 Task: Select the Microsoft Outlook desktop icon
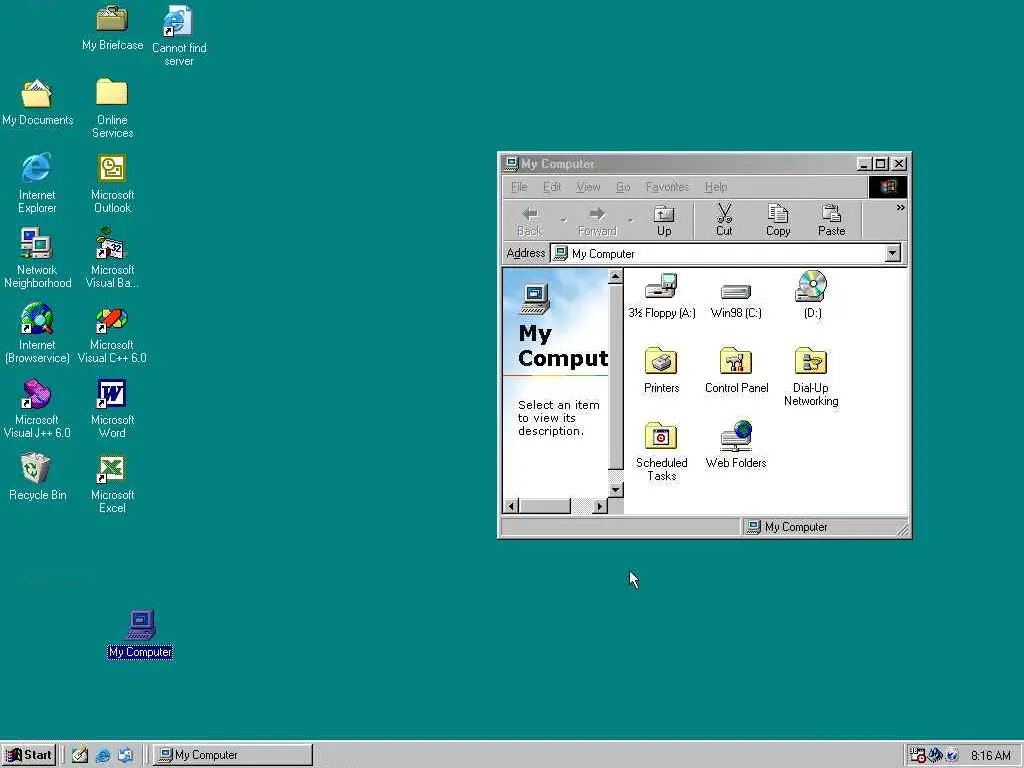click(112, 184)
